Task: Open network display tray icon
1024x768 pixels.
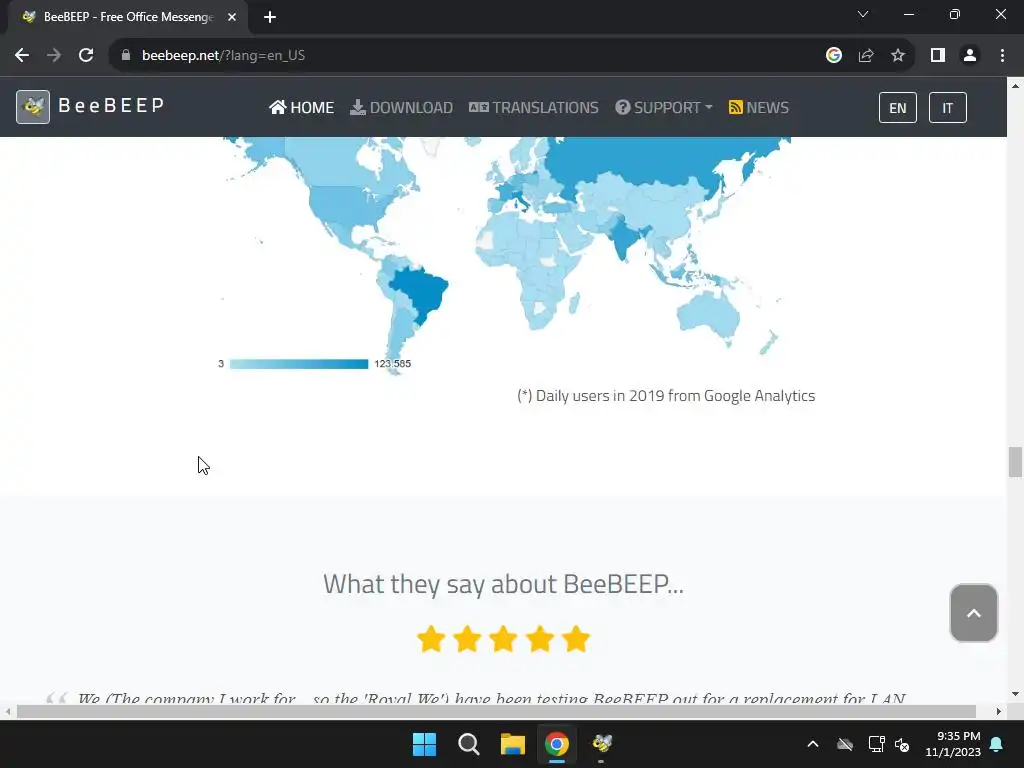Action: pos(876,744)
